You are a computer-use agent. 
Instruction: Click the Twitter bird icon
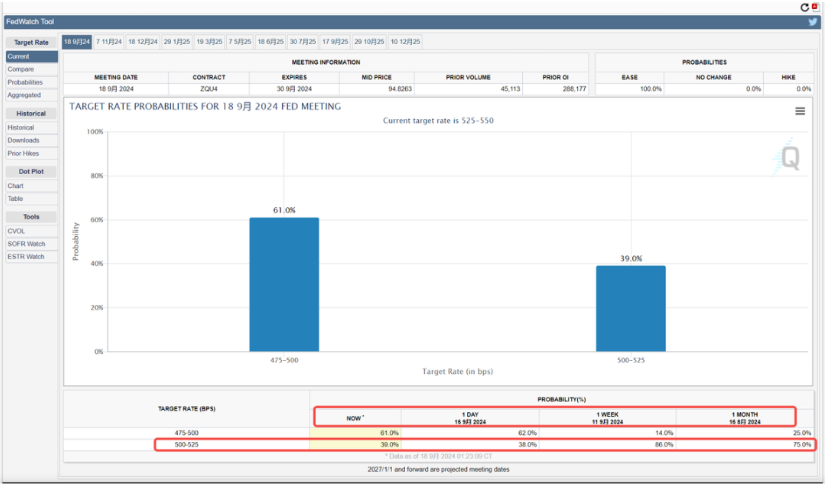[813, 22]
